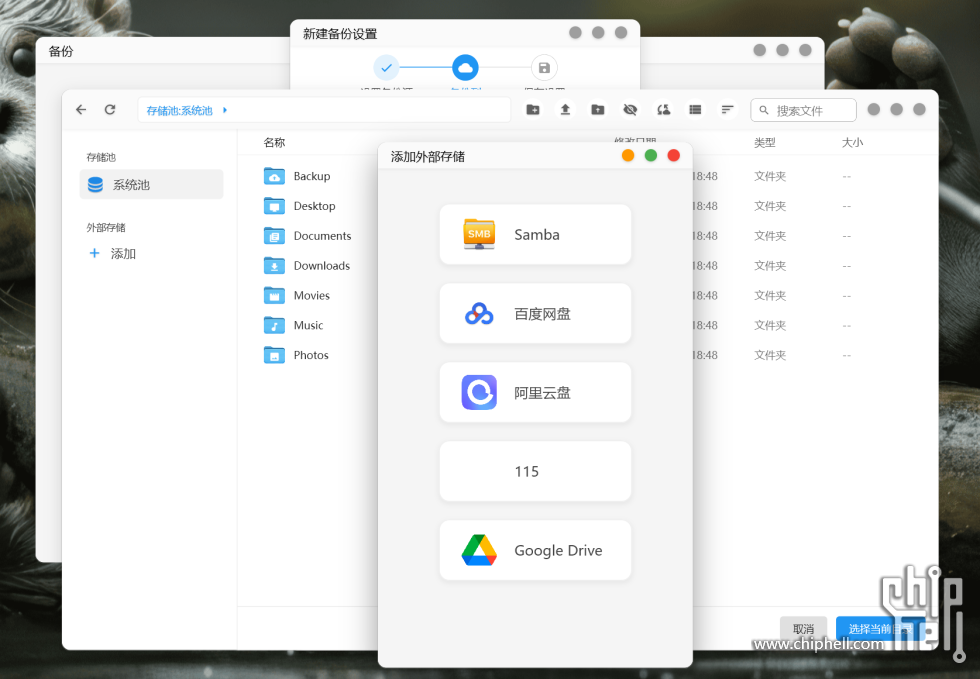Screen dimensions: 980x679
Task: Maximize the 添加外部存储 dialog with green button
Action: pos(651,156)
